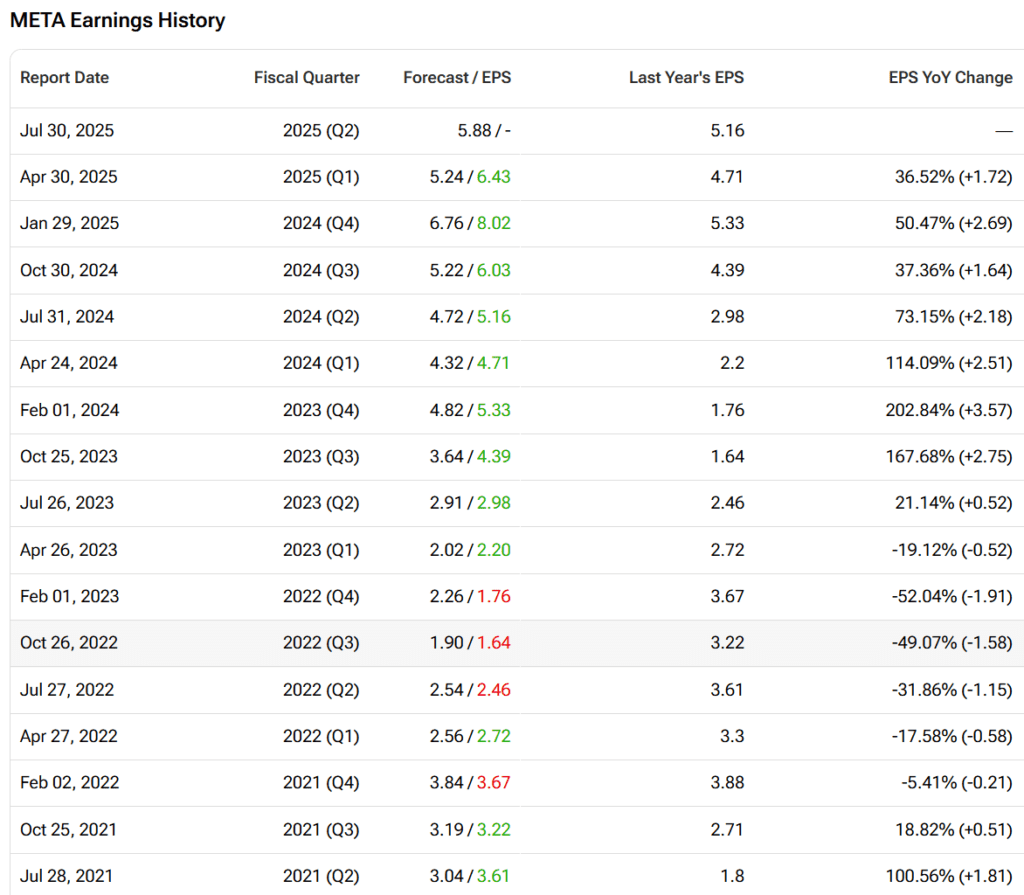Click the "Oct 26, 2022" report date
This screenshot has width=1024, height=895.
click(69, 643)
